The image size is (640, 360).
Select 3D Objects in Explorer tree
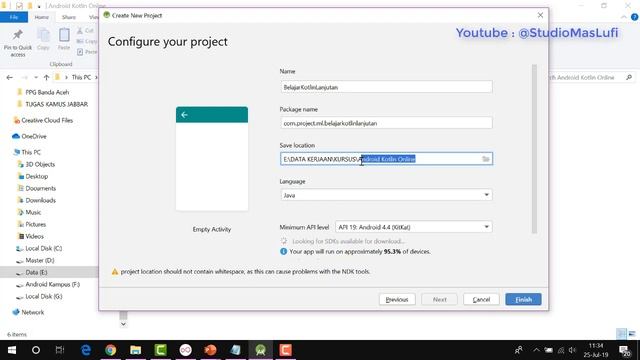pos(40,164)
